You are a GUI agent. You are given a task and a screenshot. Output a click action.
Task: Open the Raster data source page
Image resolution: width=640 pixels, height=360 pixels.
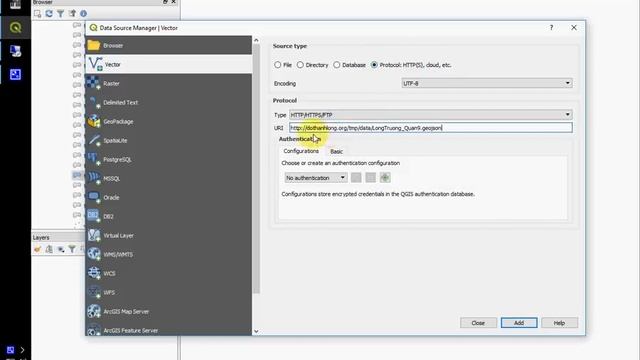[x=169, y=83]
